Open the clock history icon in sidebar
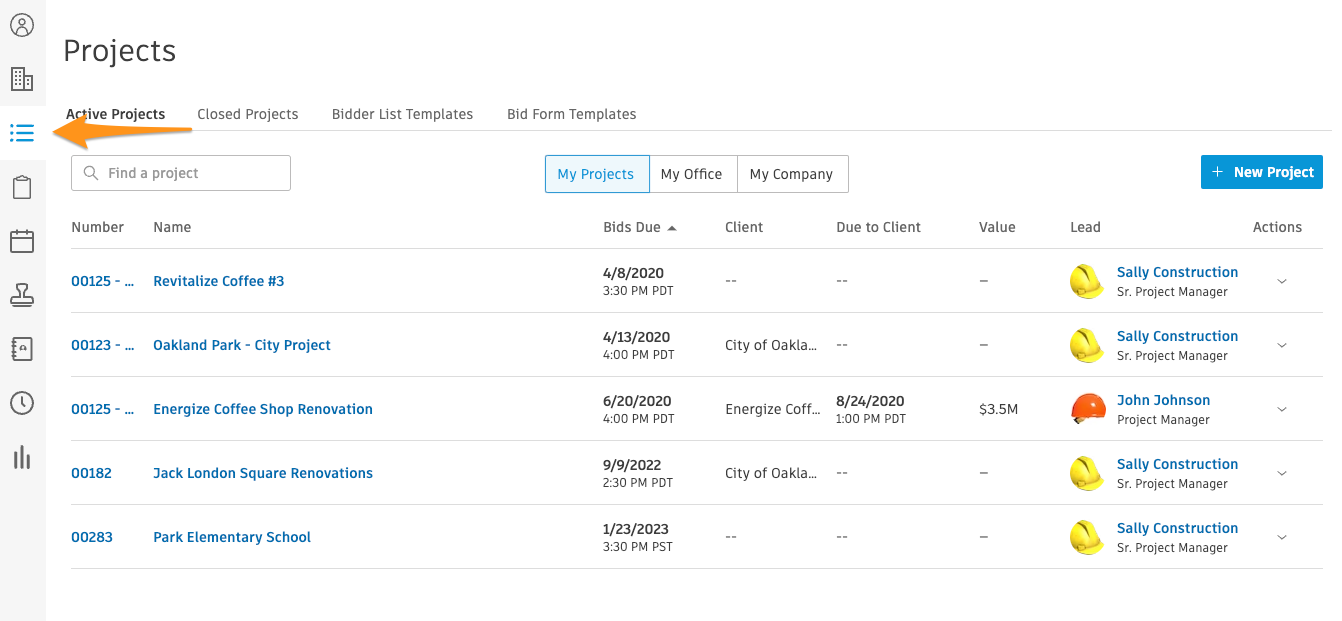The height and width of the screenshot is (621, 1342). [x=22, y=403]
